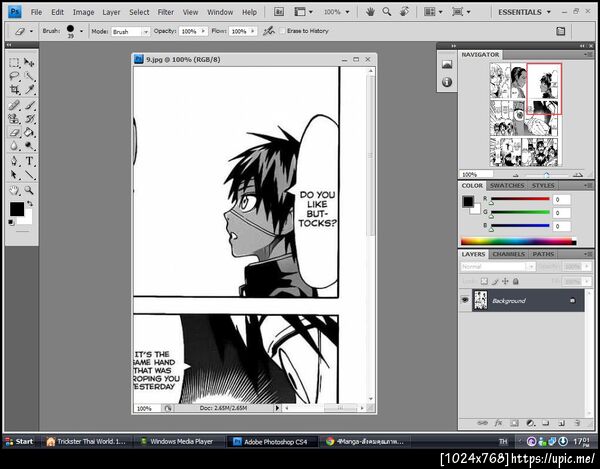Reset default foreground and background colors

click(11, 222)
